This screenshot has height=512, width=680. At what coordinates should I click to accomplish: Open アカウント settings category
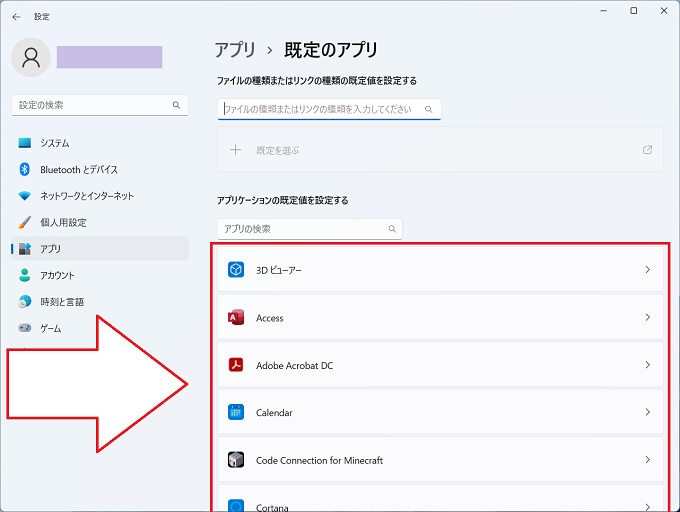(x=100, y=275)
